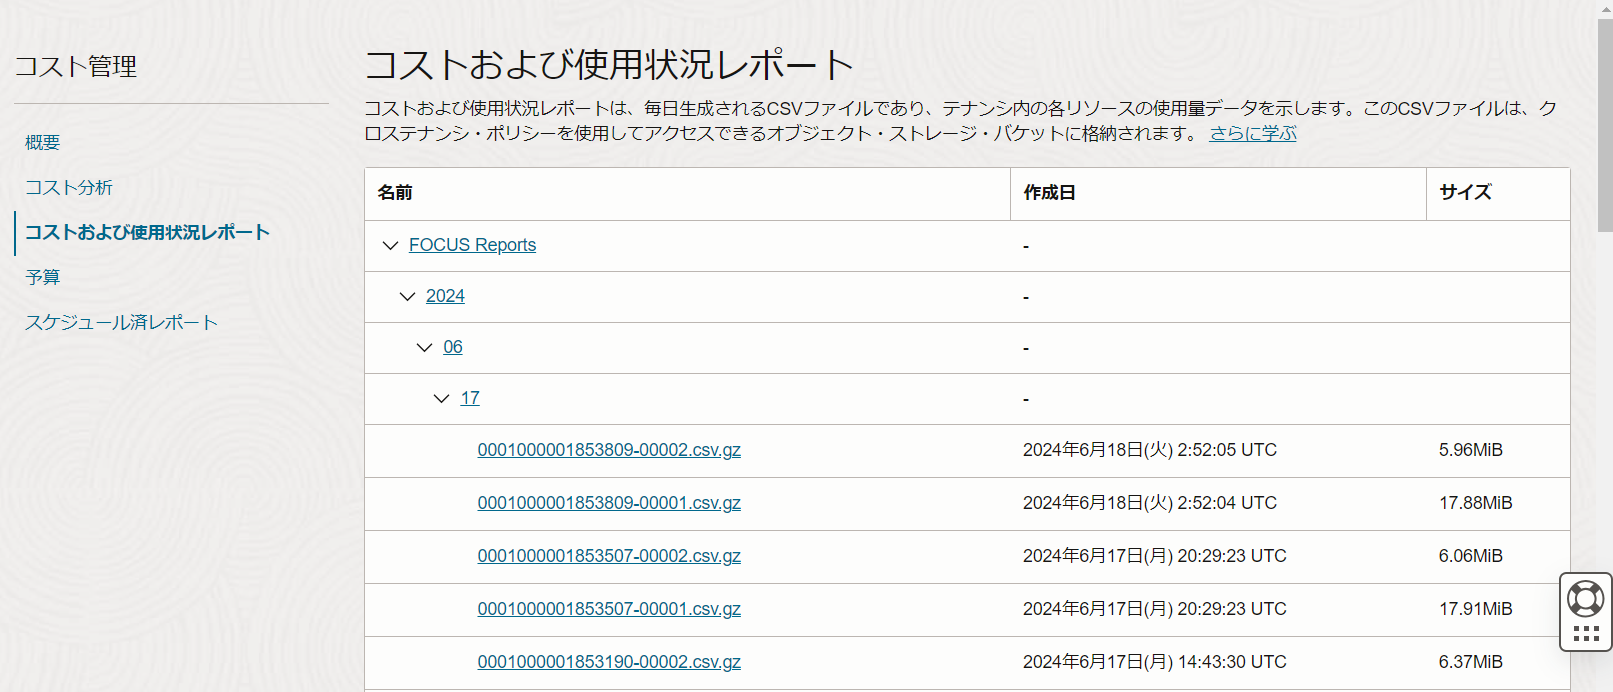Click the 作成日 column header

1218,193
